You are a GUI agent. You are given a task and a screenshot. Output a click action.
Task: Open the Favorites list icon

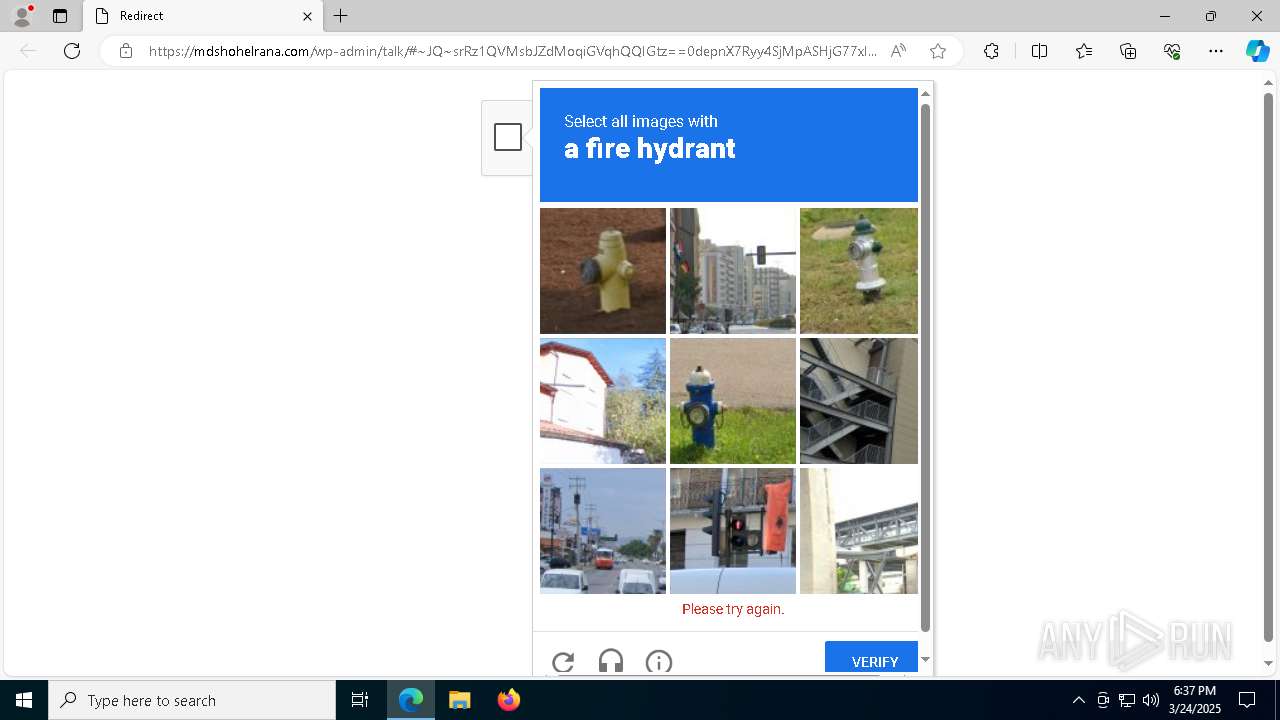[x=1084, y=51]
